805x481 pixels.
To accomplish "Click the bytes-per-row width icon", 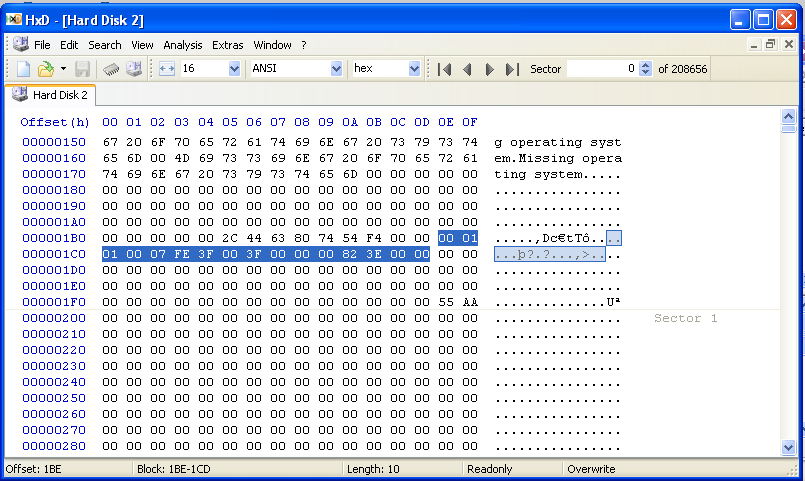I will pyautogui.click(x=167, y=69).
